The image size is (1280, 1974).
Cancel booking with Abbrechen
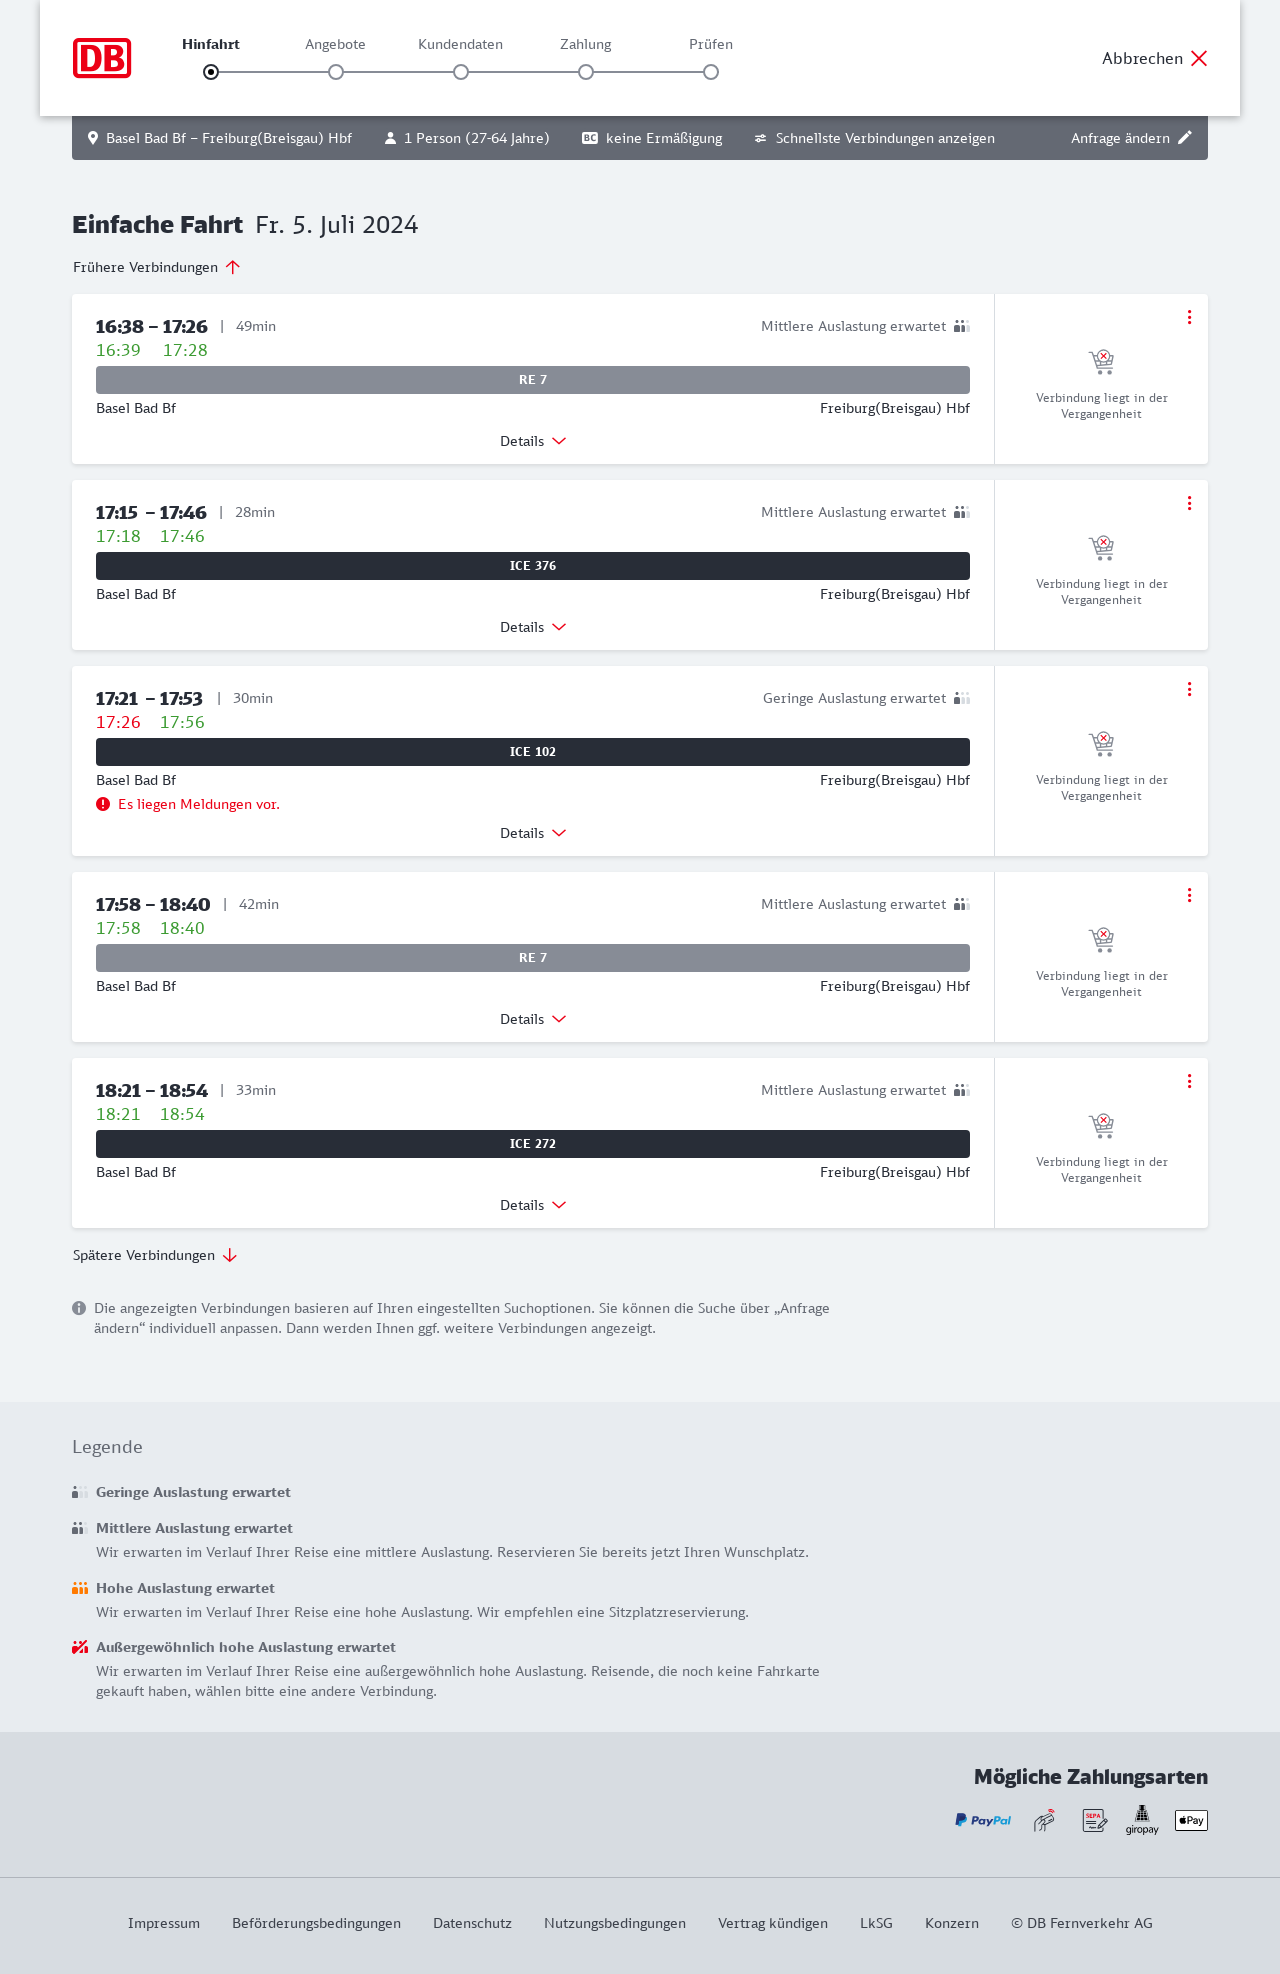(x=1155, y=58)
